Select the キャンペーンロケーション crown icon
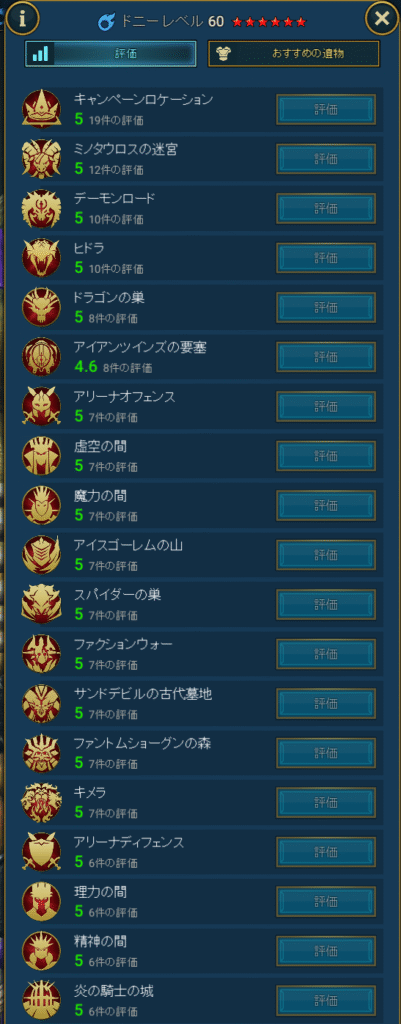Viewport: 401px width, 1024px height. 42,109
